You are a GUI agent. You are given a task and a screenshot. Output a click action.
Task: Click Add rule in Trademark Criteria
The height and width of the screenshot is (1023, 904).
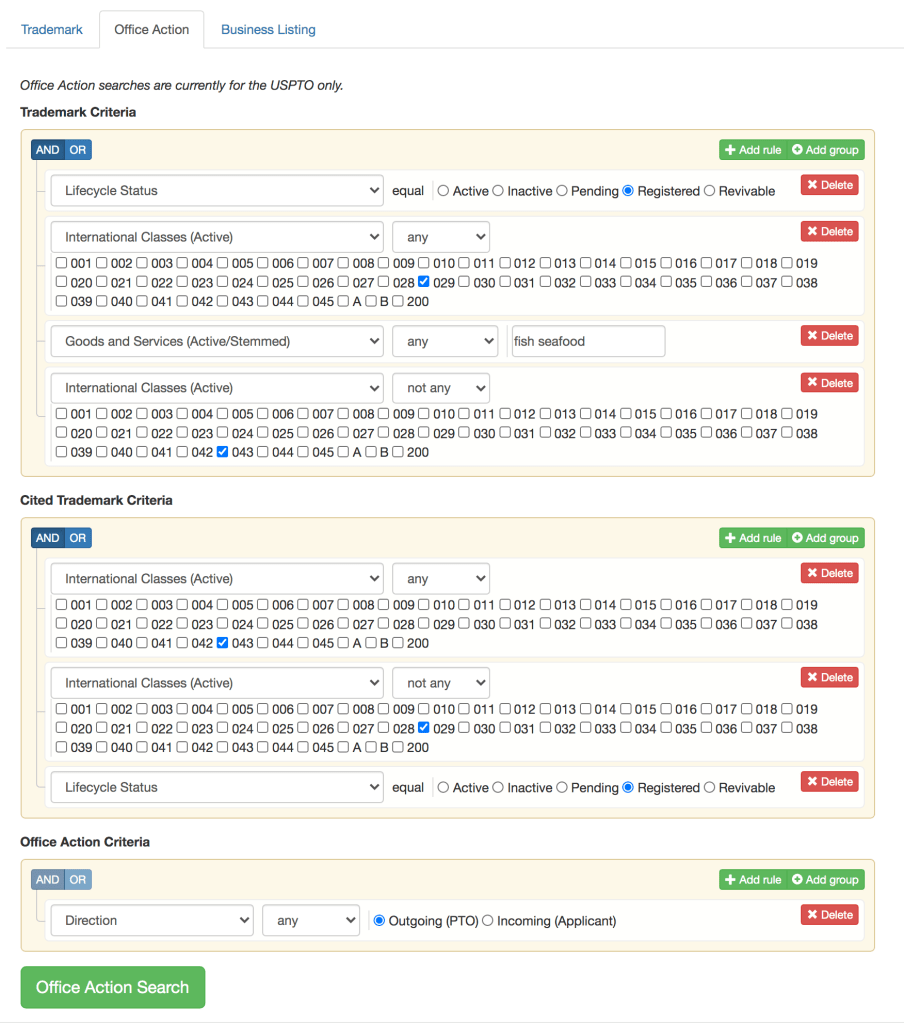(x=753, y=150)
